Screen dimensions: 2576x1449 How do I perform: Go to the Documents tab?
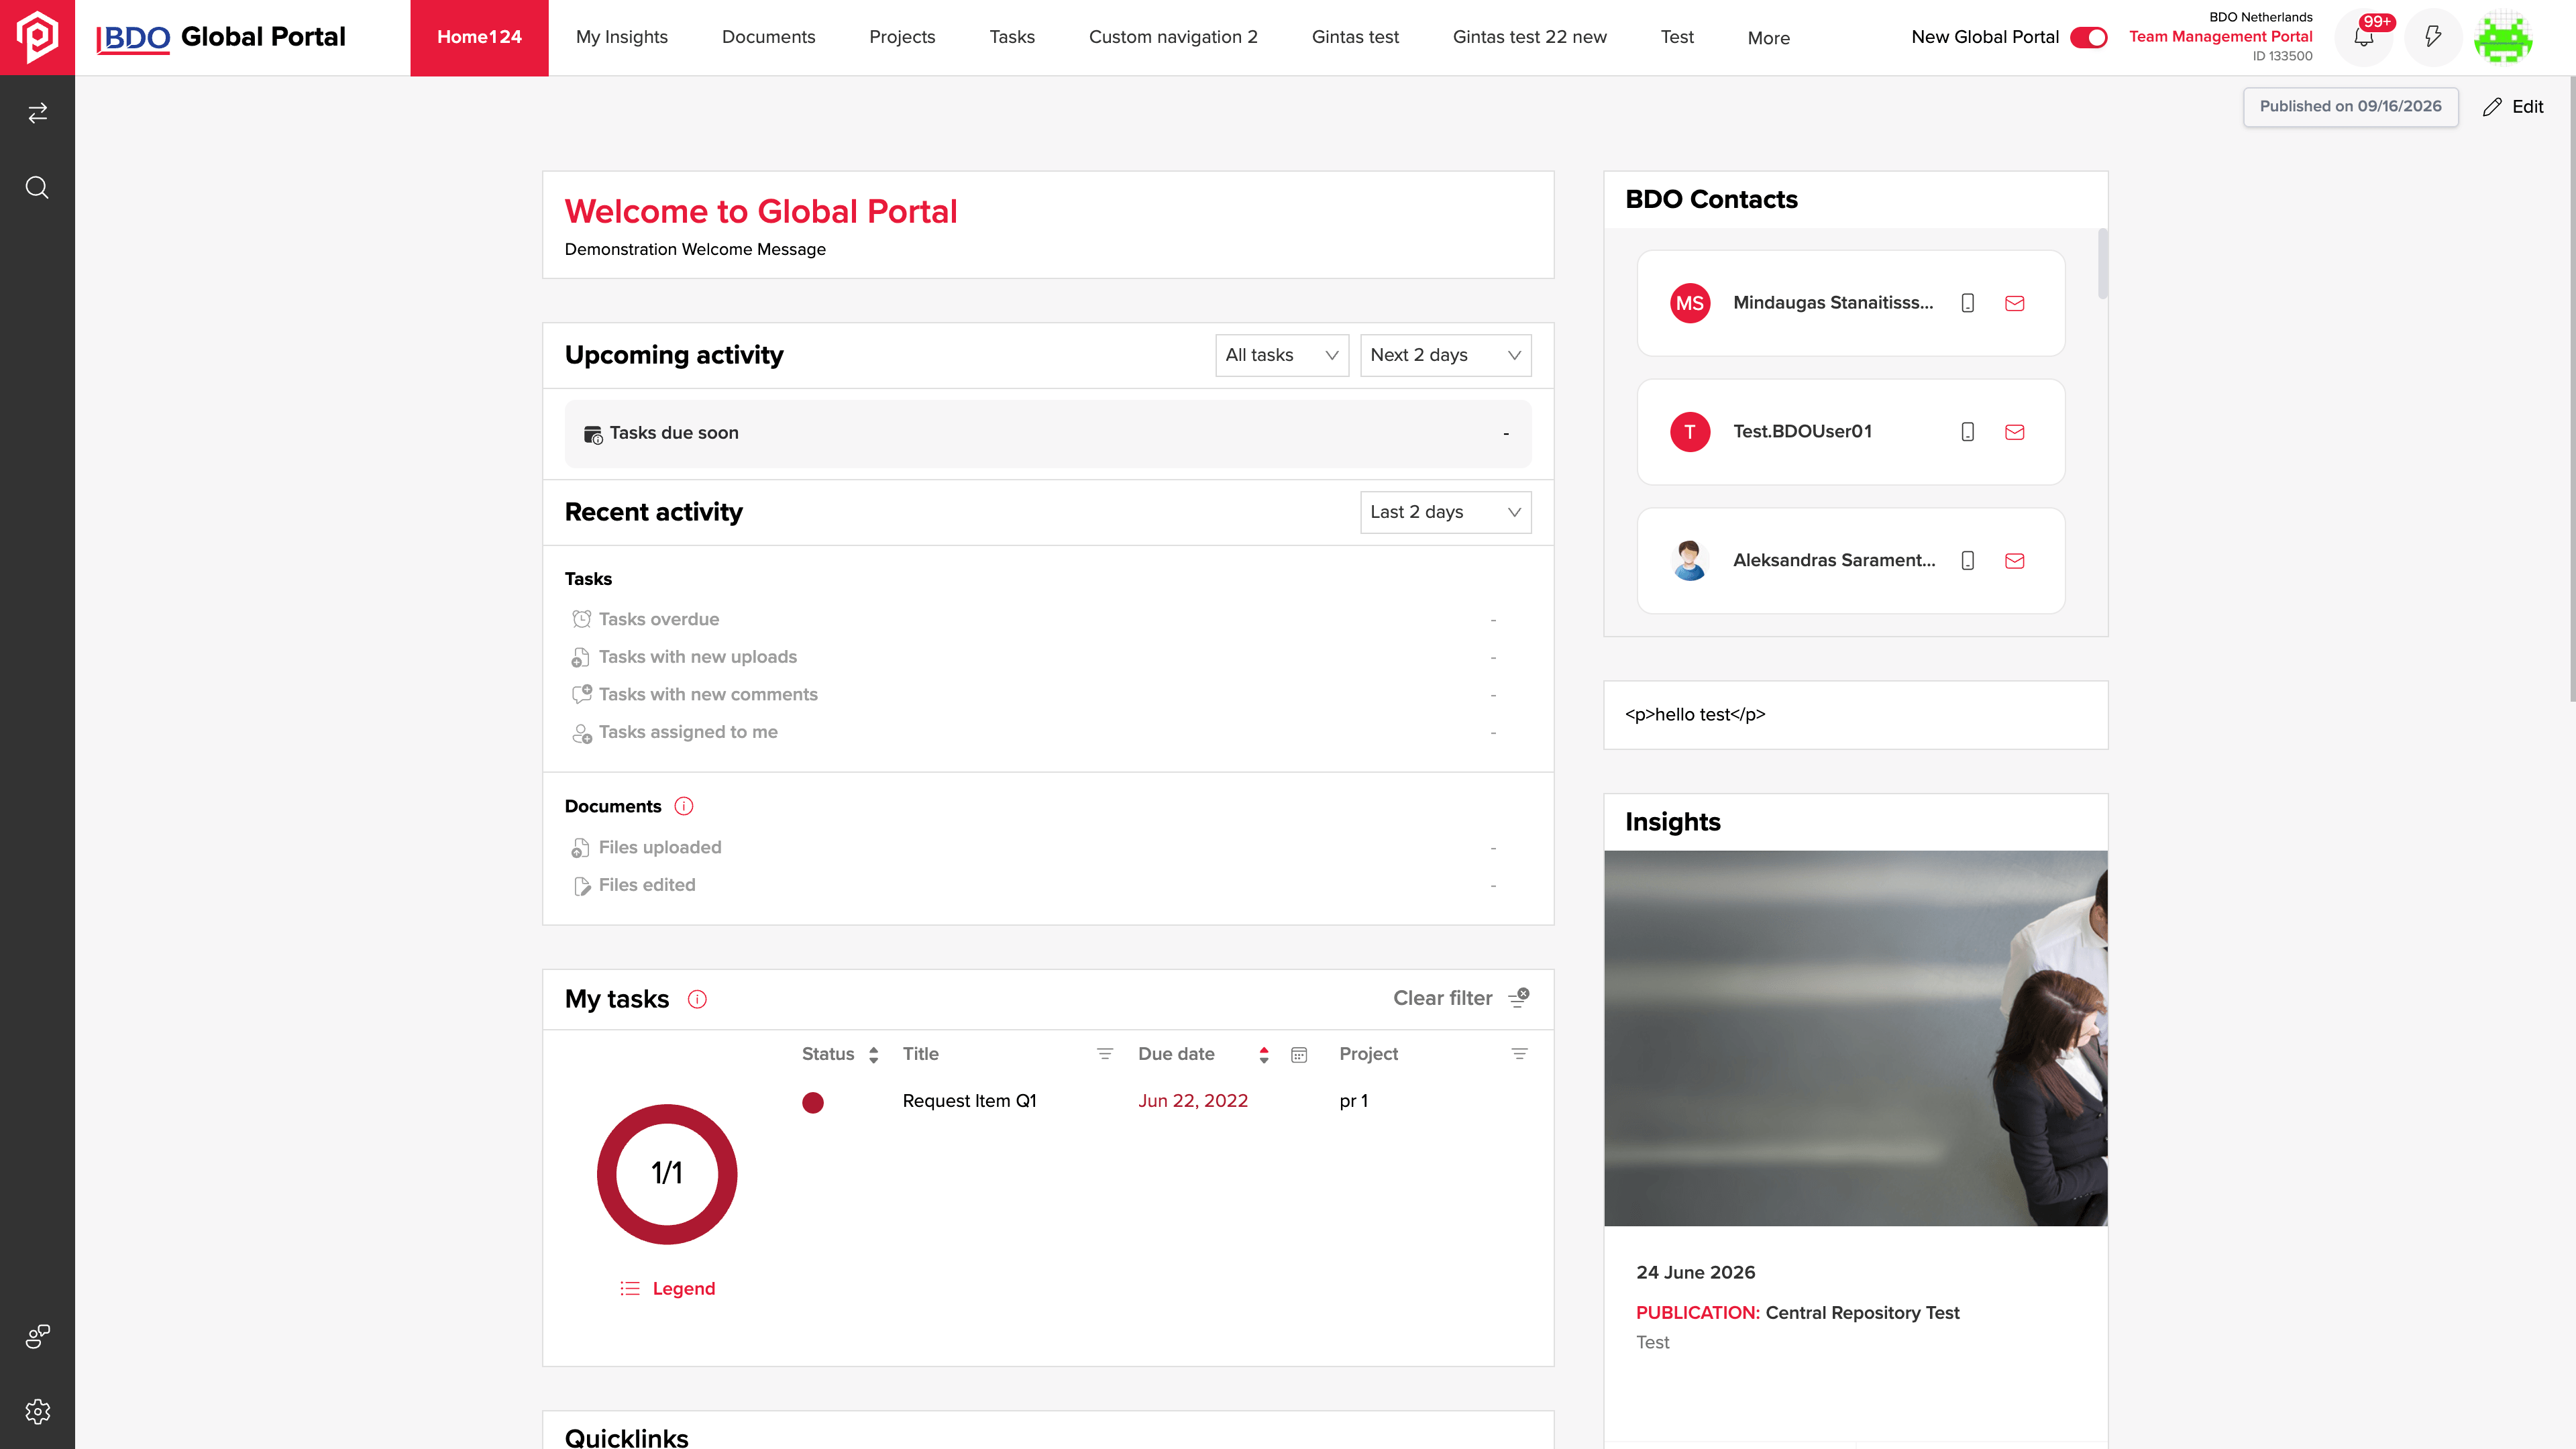point(768,38)
